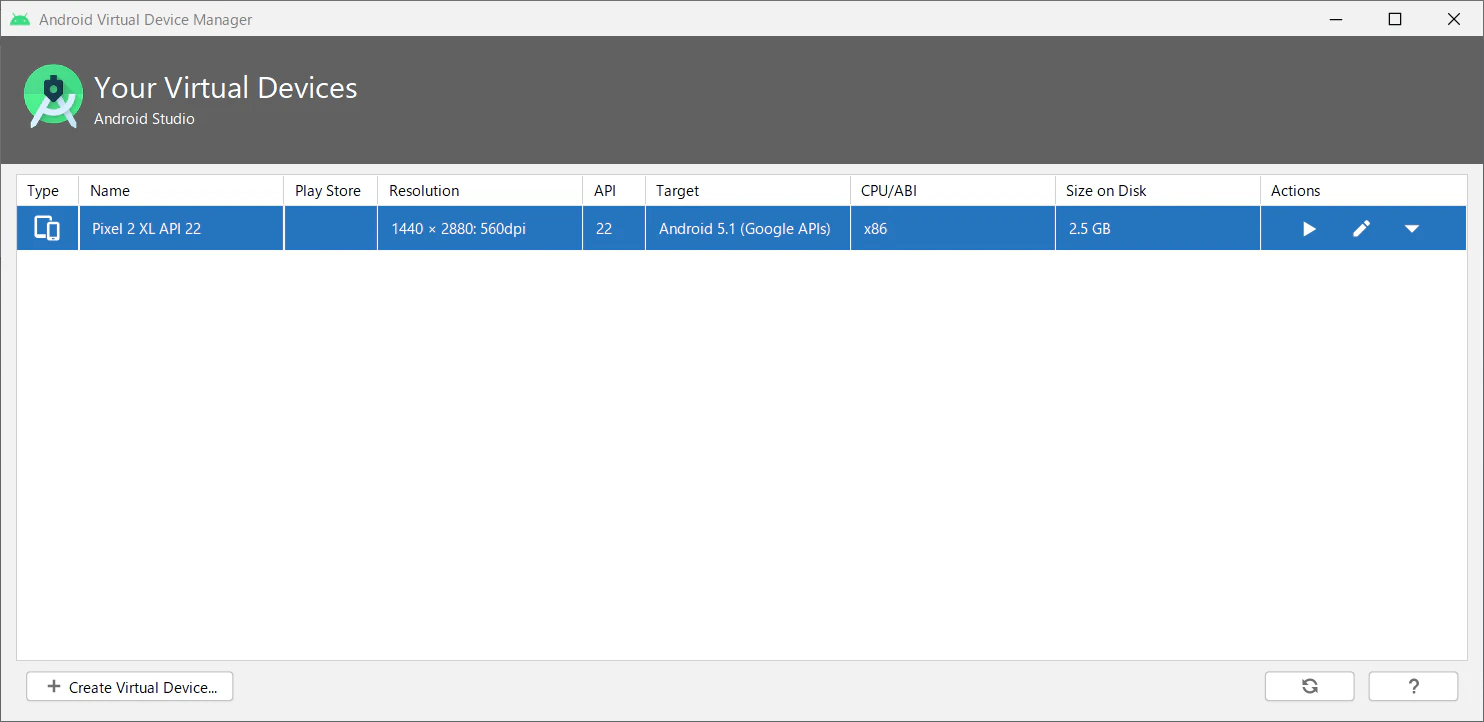1484x722 pixels.
Task: Select the '2.5 GB' size cell
Action: tap(1158, 229)
